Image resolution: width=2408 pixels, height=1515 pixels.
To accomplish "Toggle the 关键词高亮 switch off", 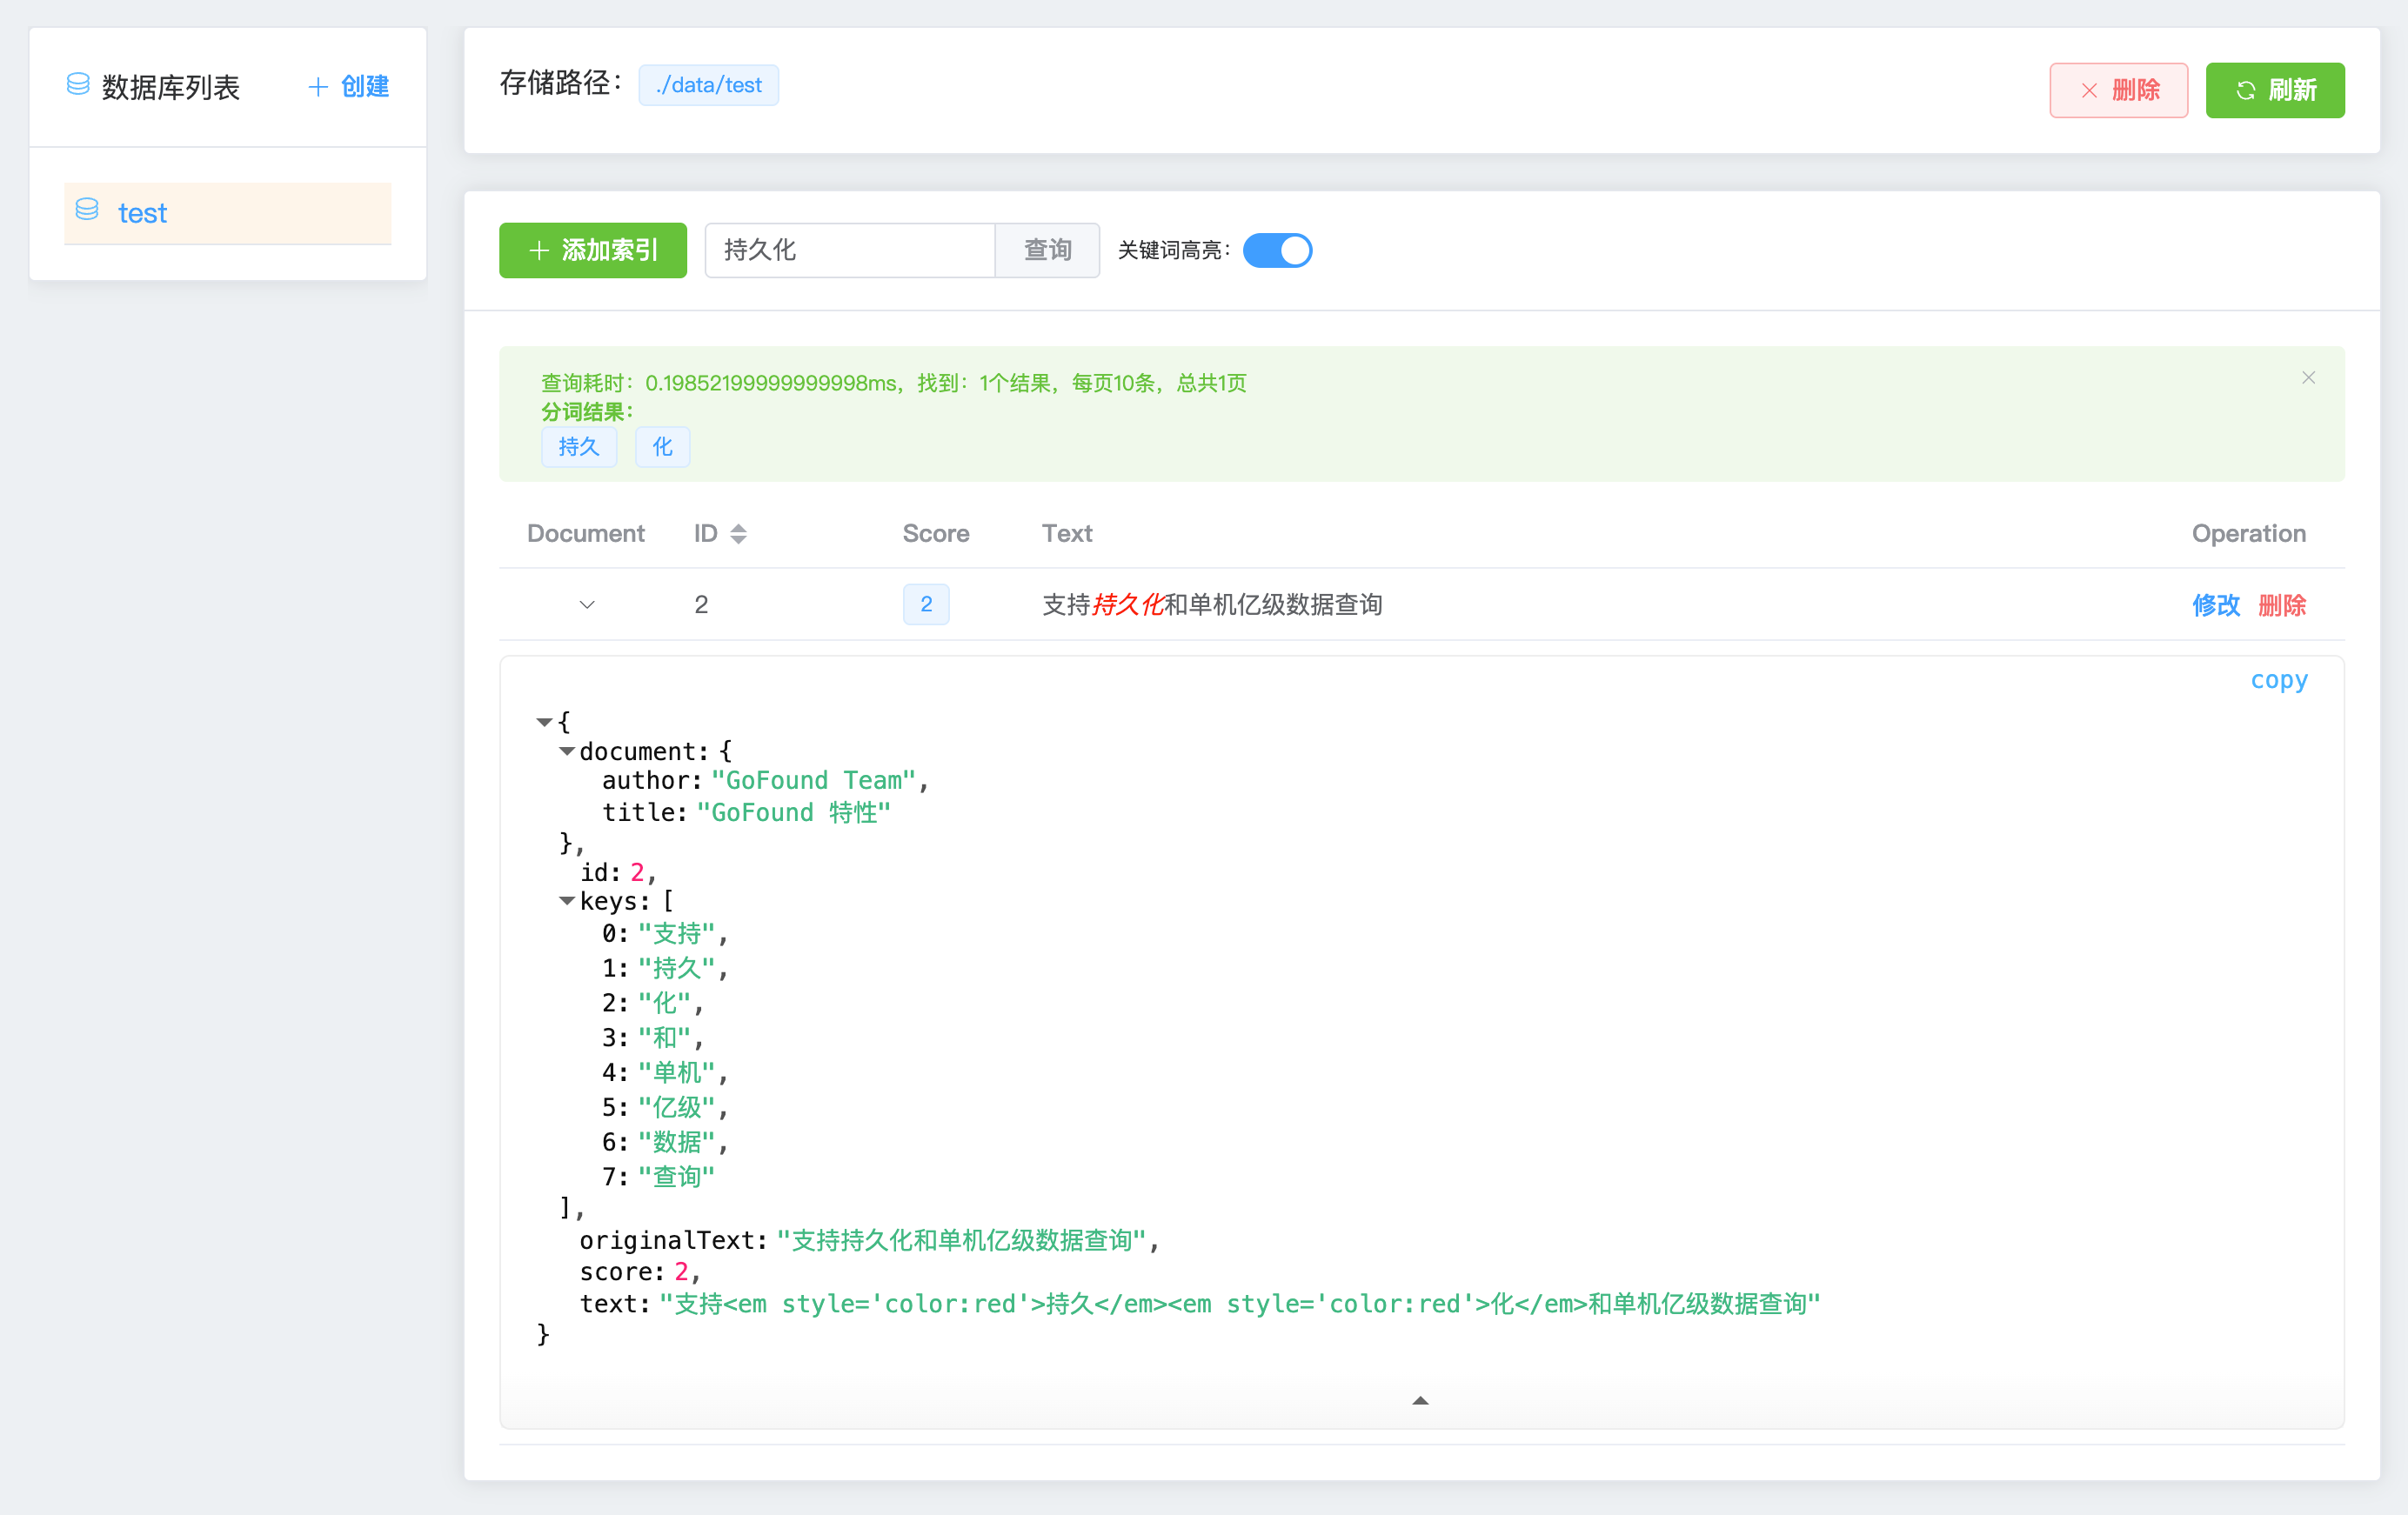I will 1277,250.
